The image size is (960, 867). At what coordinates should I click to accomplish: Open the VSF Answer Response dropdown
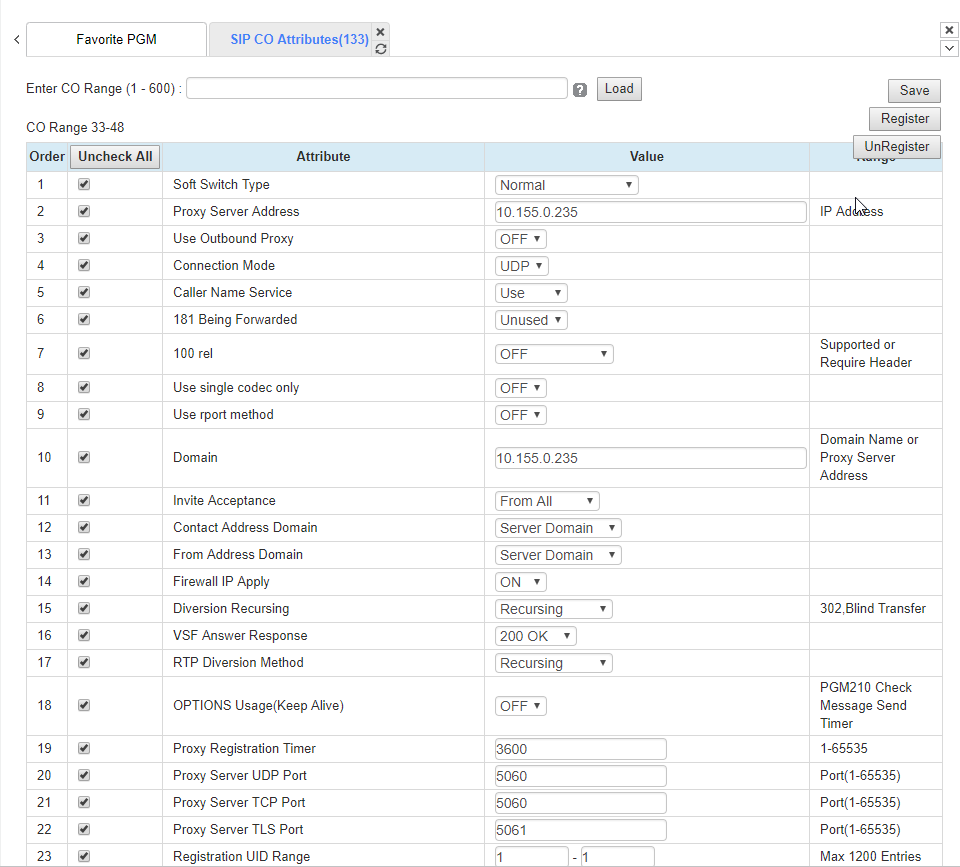(x=536, y=636)
